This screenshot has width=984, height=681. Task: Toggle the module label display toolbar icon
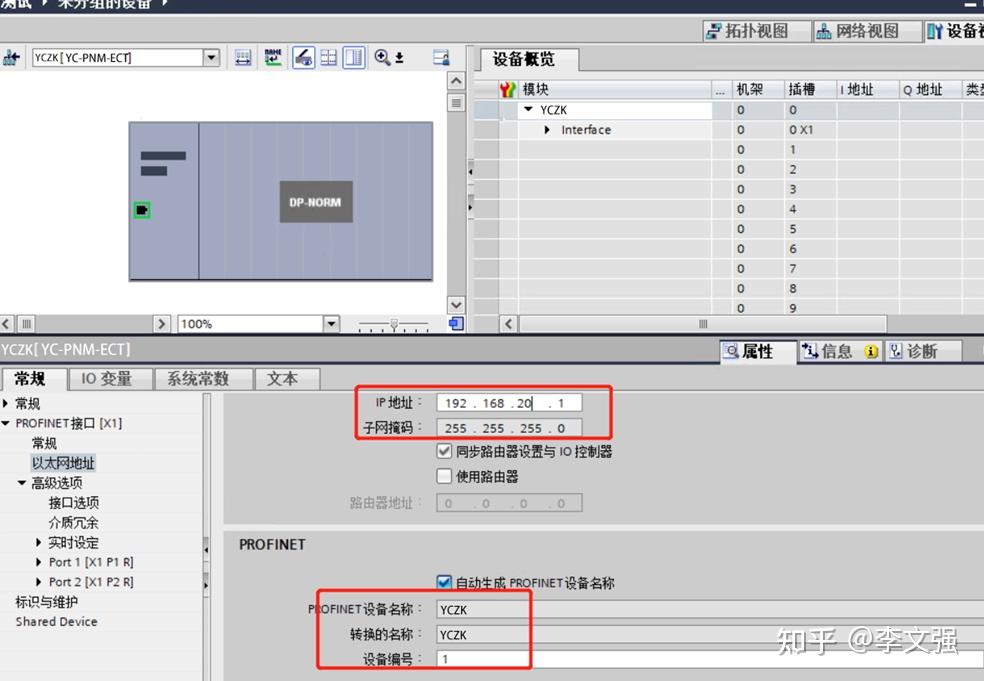pos(304,58)
